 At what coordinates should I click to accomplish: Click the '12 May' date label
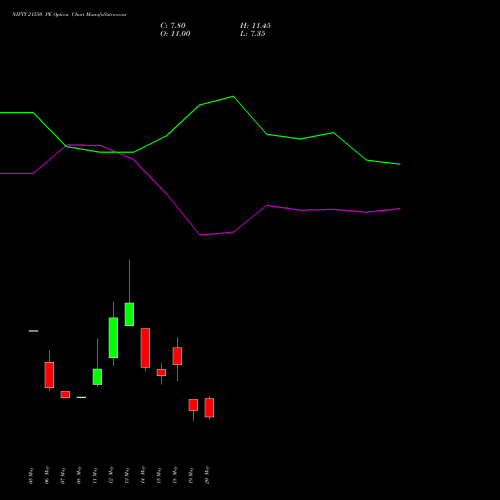click(111, 475)
